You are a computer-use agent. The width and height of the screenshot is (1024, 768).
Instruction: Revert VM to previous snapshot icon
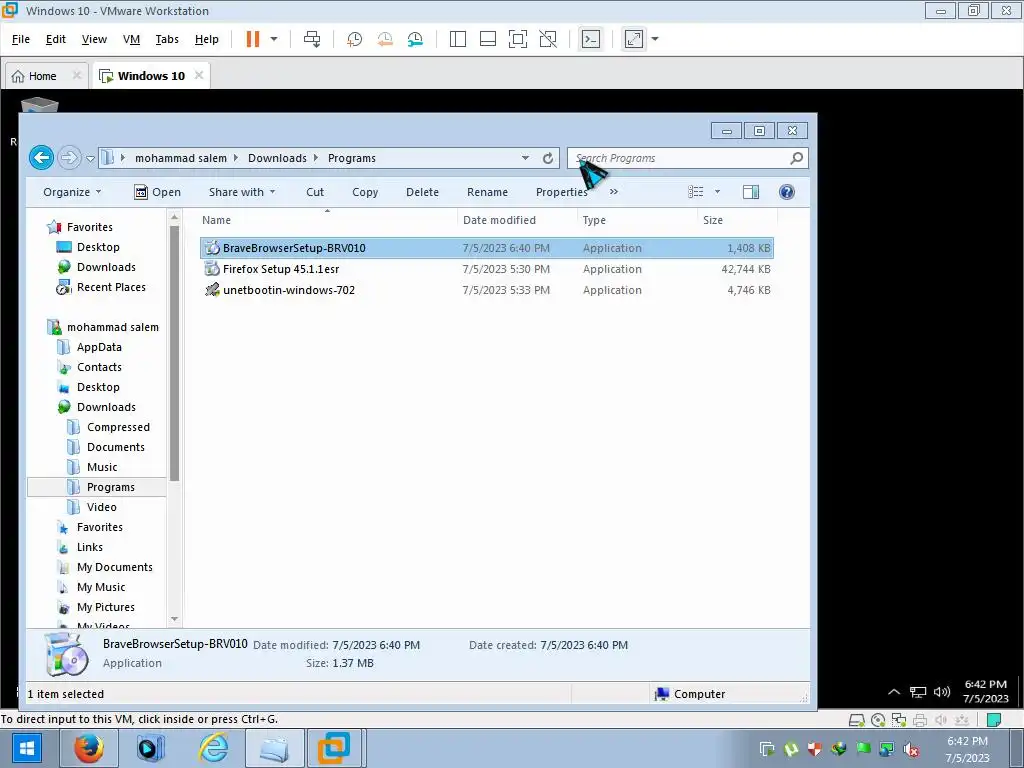pos(385,39)
